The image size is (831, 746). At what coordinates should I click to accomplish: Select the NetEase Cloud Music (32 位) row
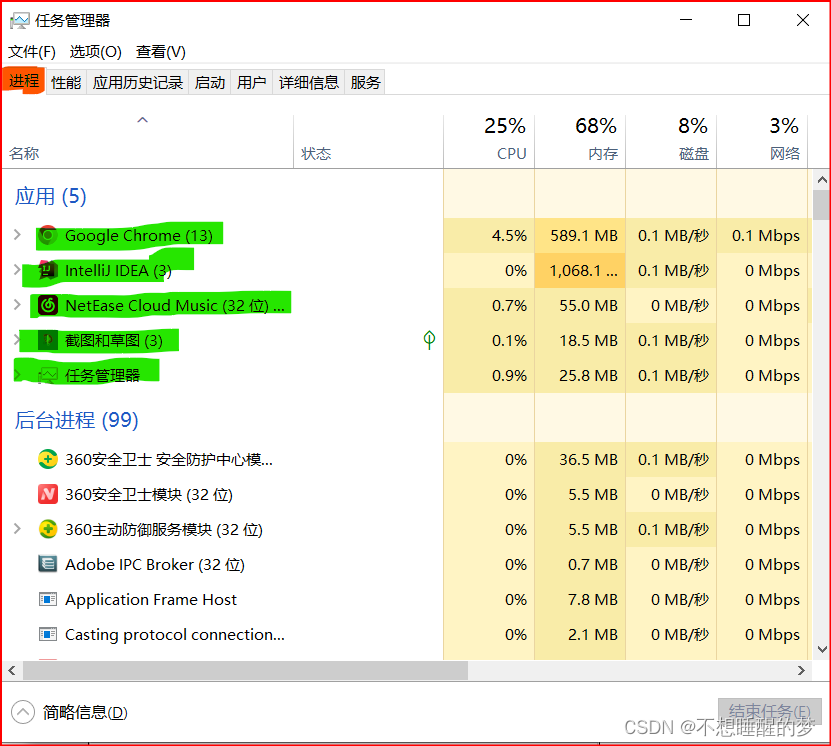[406, 305]
